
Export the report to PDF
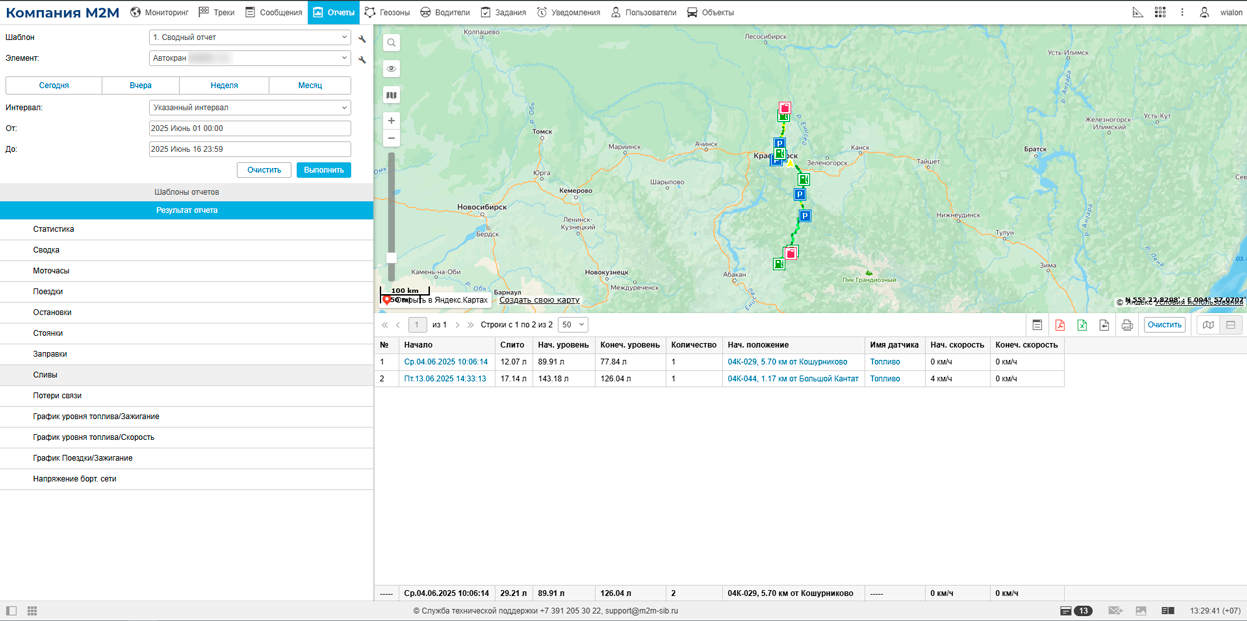(1060, 325)
